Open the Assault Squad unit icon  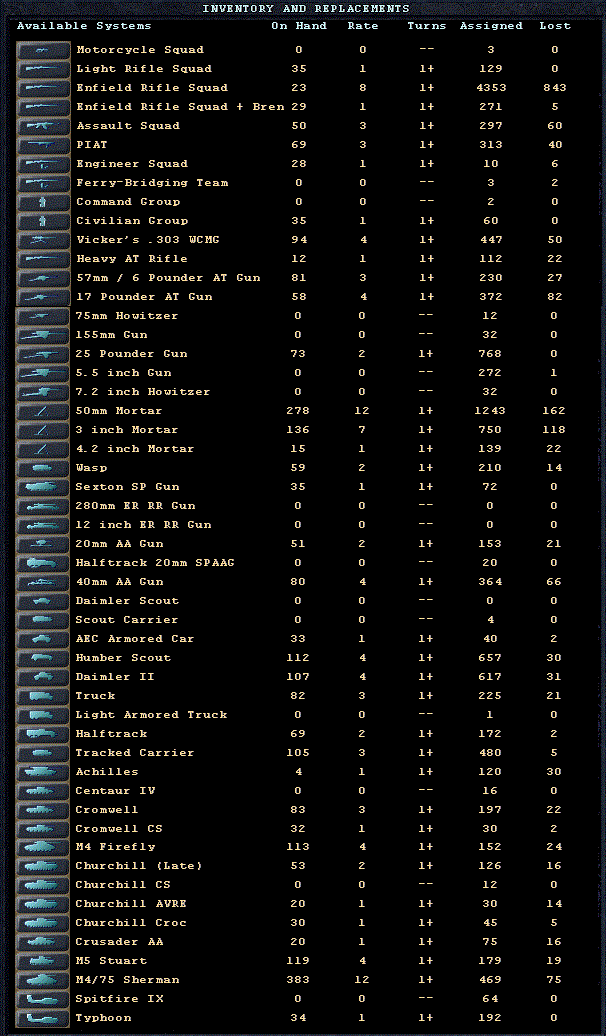tap(43, 126)
